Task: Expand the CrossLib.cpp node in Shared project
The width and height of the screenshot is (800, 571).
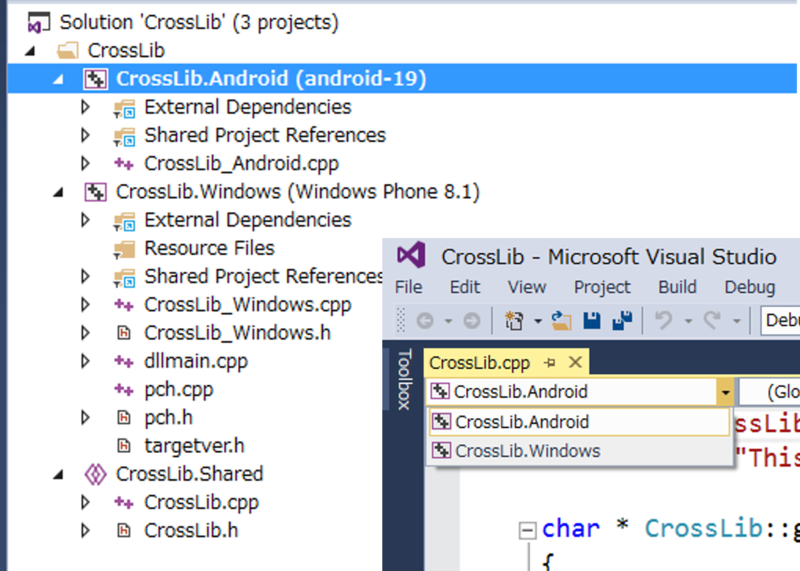Action: click(85, 502)
